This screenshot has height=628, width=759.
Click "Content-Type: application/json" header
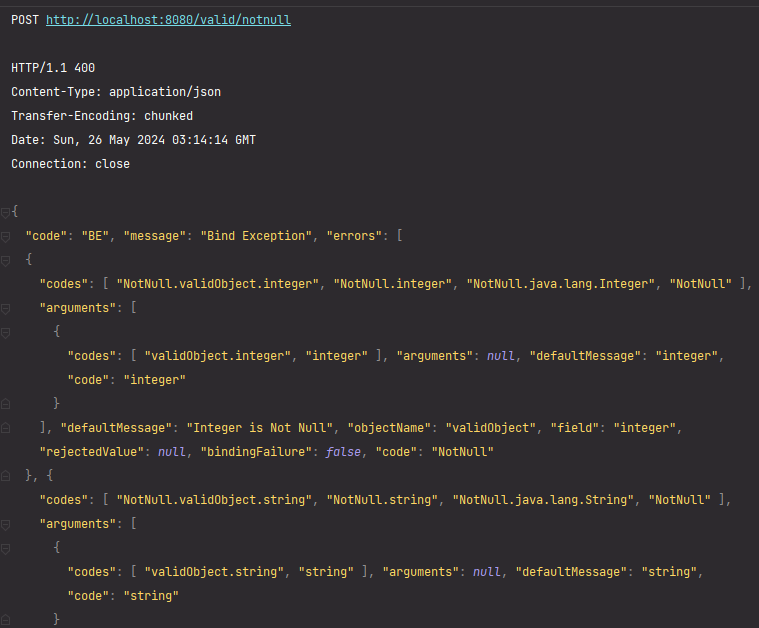pyautogui.click(x=116, y=92)
